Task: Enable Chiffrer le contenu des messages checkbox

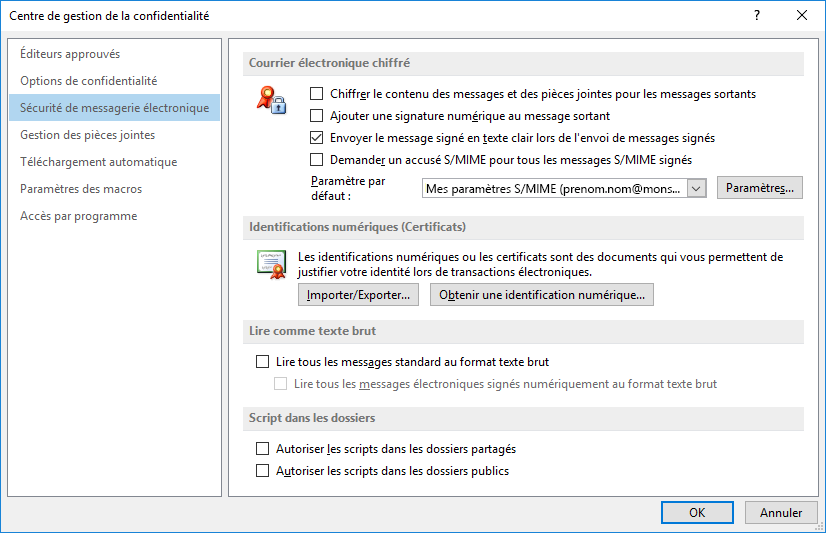Action: (317, 94)
